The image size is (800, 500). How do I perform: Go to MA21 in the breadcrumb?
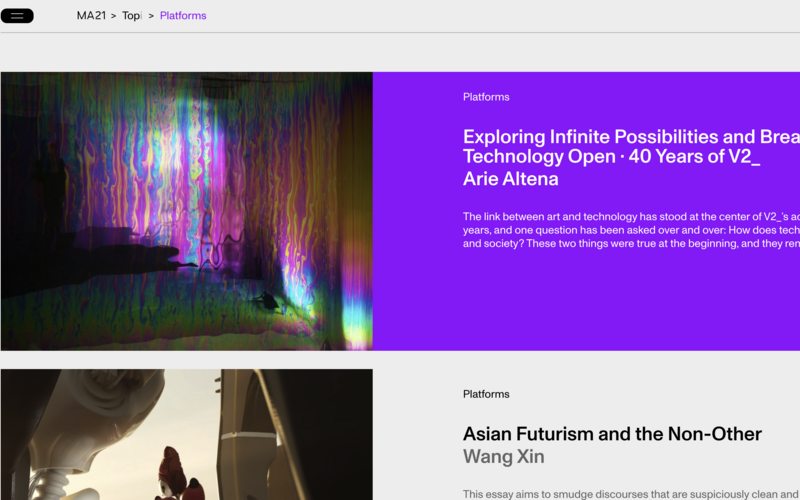coord(91,16)
